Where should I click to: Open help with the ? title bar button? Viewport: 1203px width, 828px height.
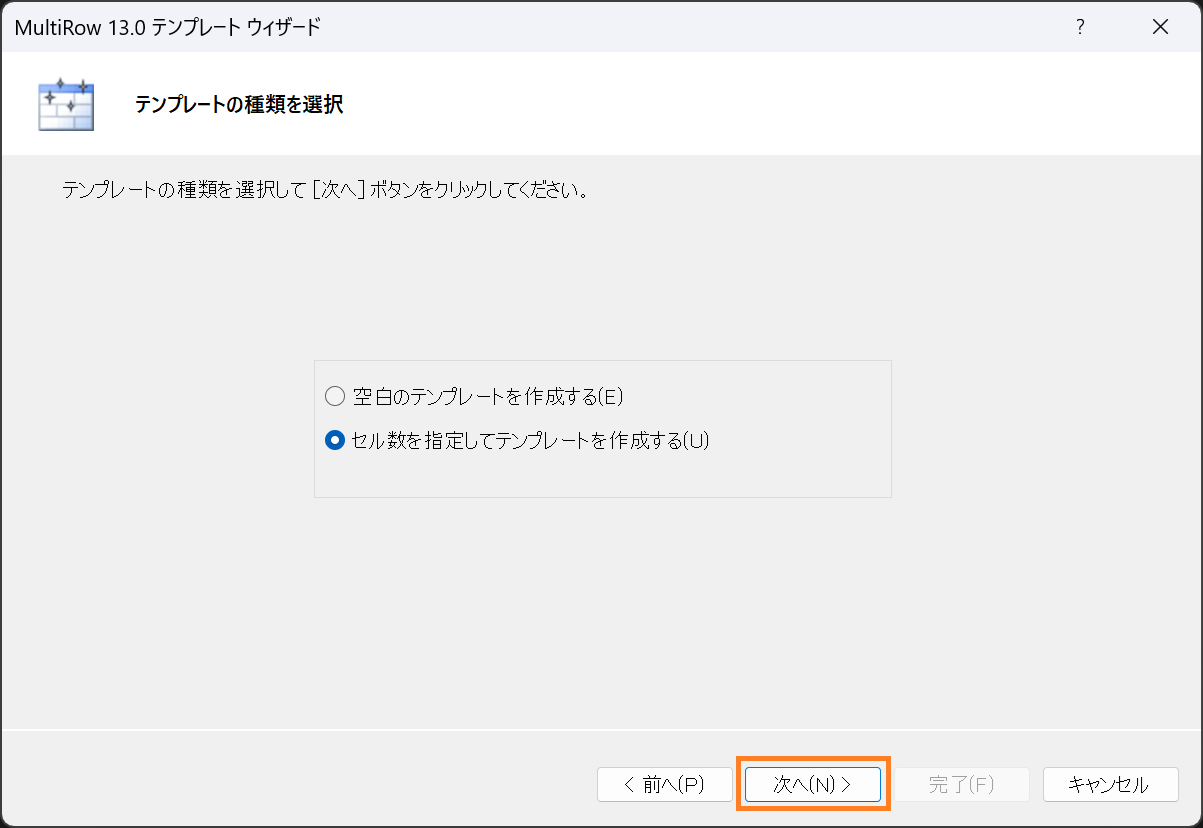1080,27
